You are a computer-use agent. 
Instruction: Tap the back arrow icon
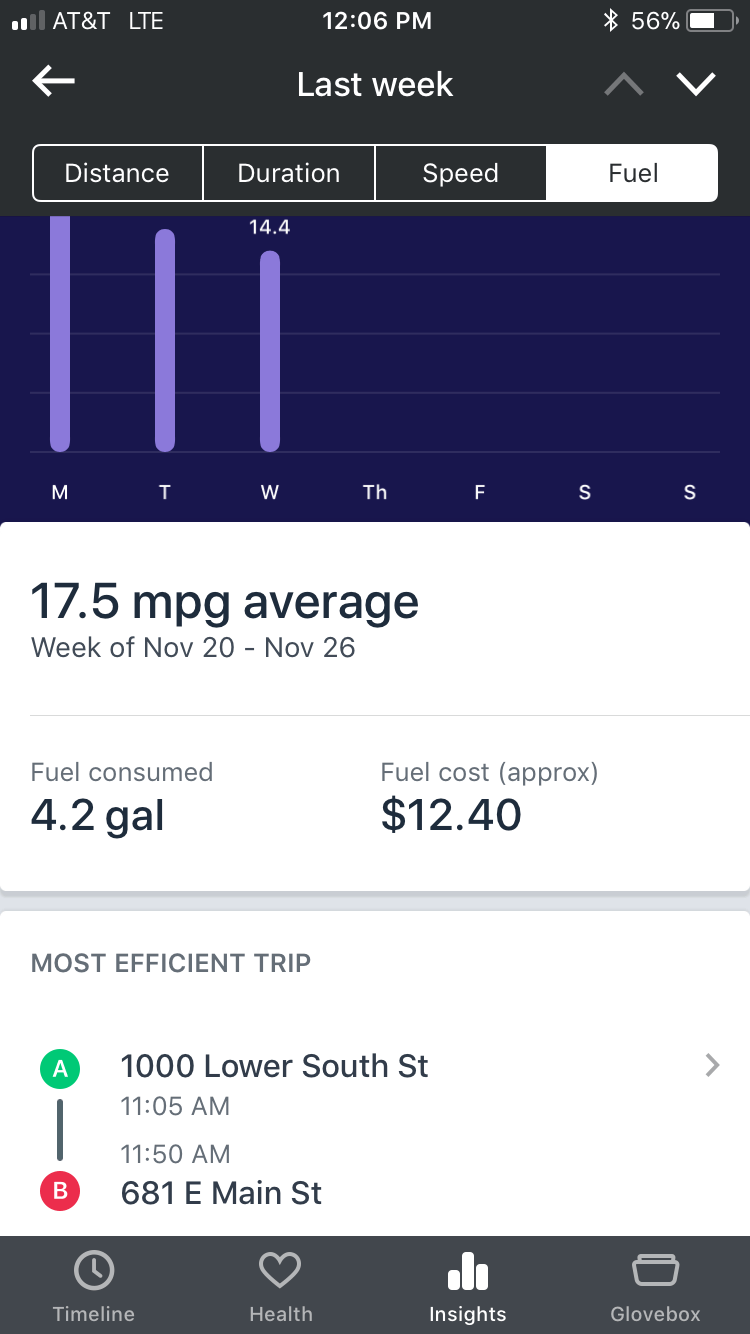click(54, 83)
